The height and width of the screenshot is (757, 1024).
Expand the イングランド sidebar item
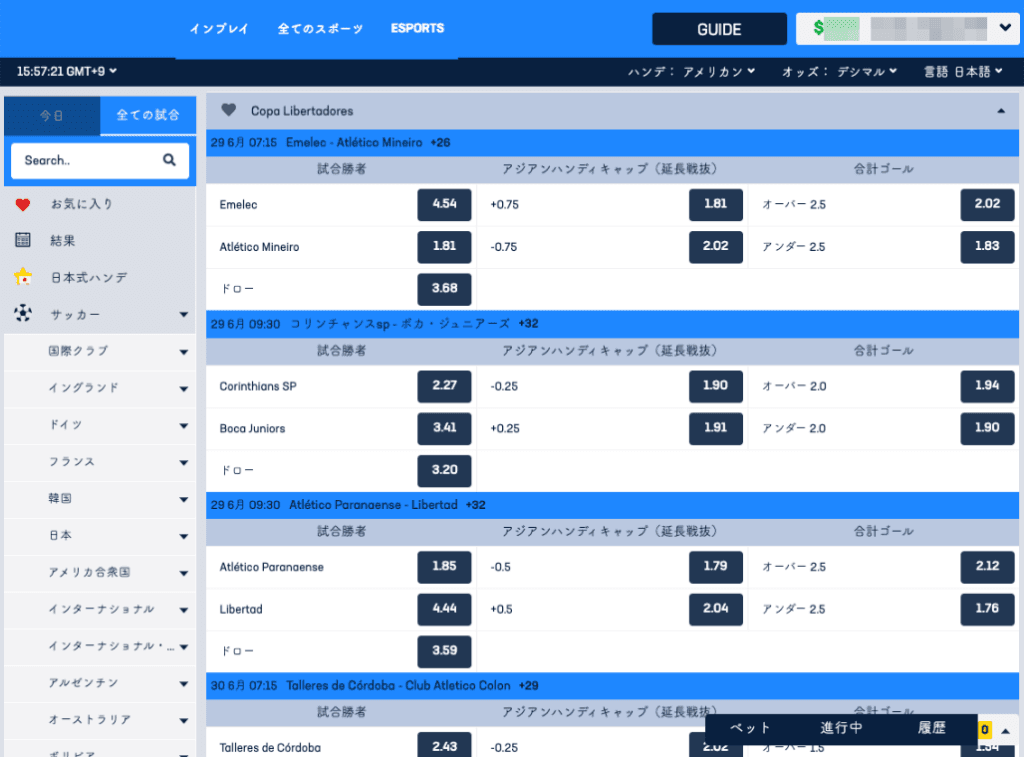(184, 389)
